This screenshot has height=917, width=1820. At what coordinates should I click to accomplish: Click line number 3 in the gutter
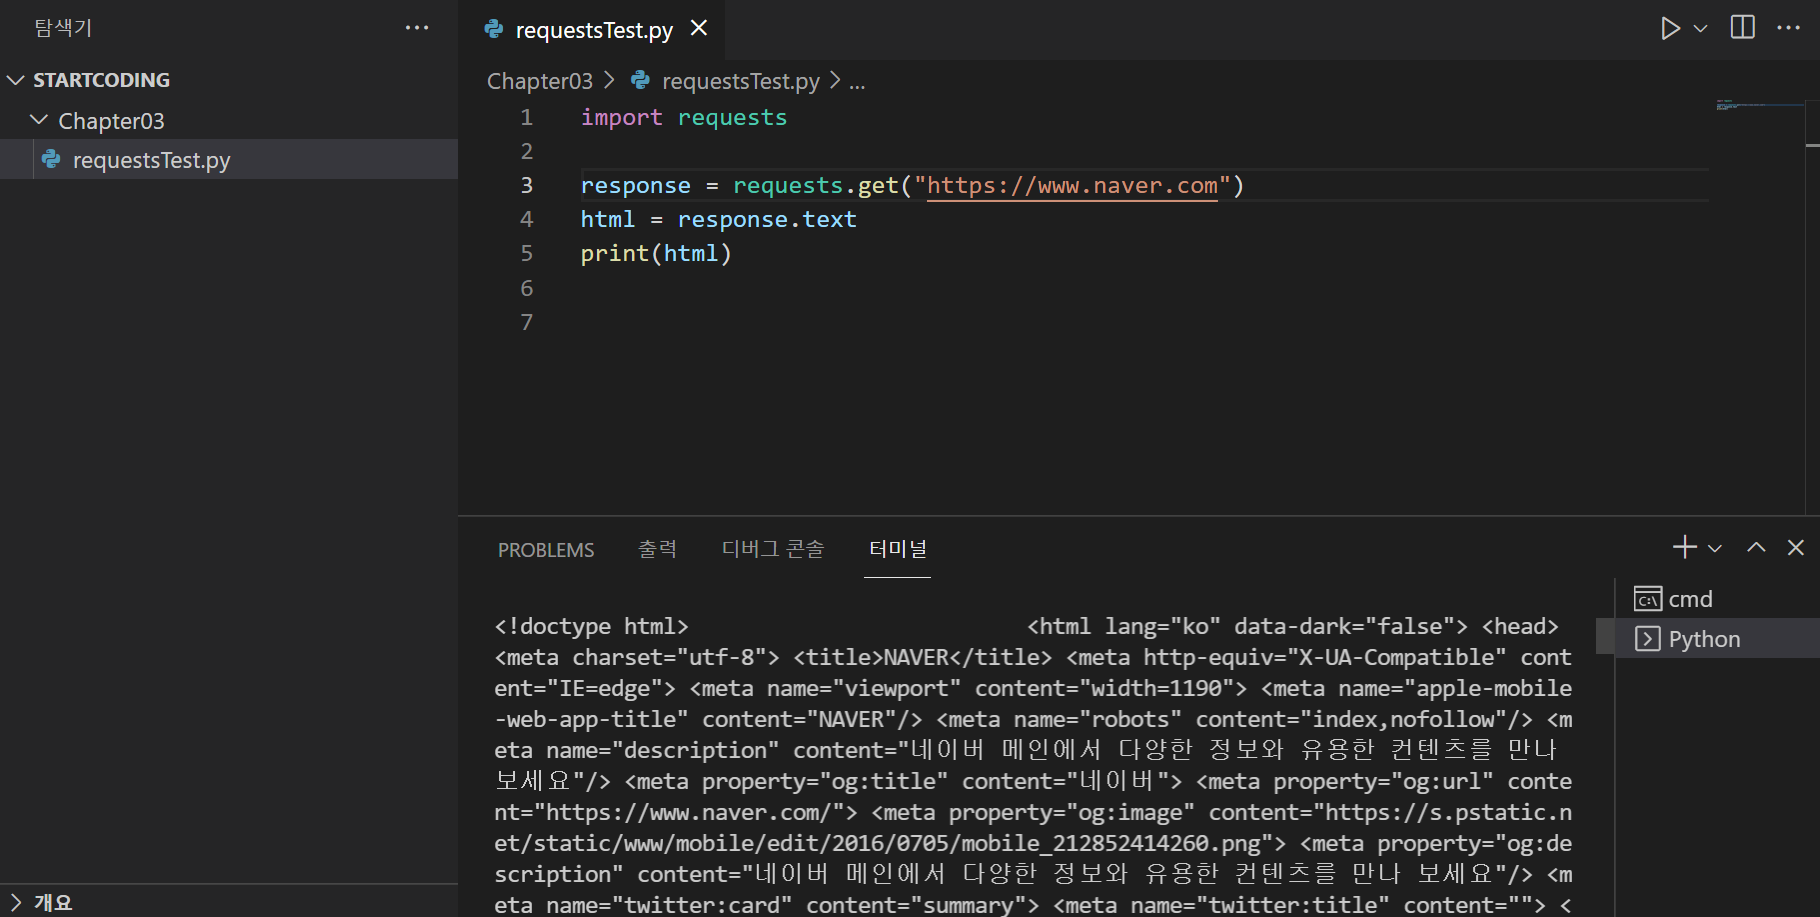point(527,186)
